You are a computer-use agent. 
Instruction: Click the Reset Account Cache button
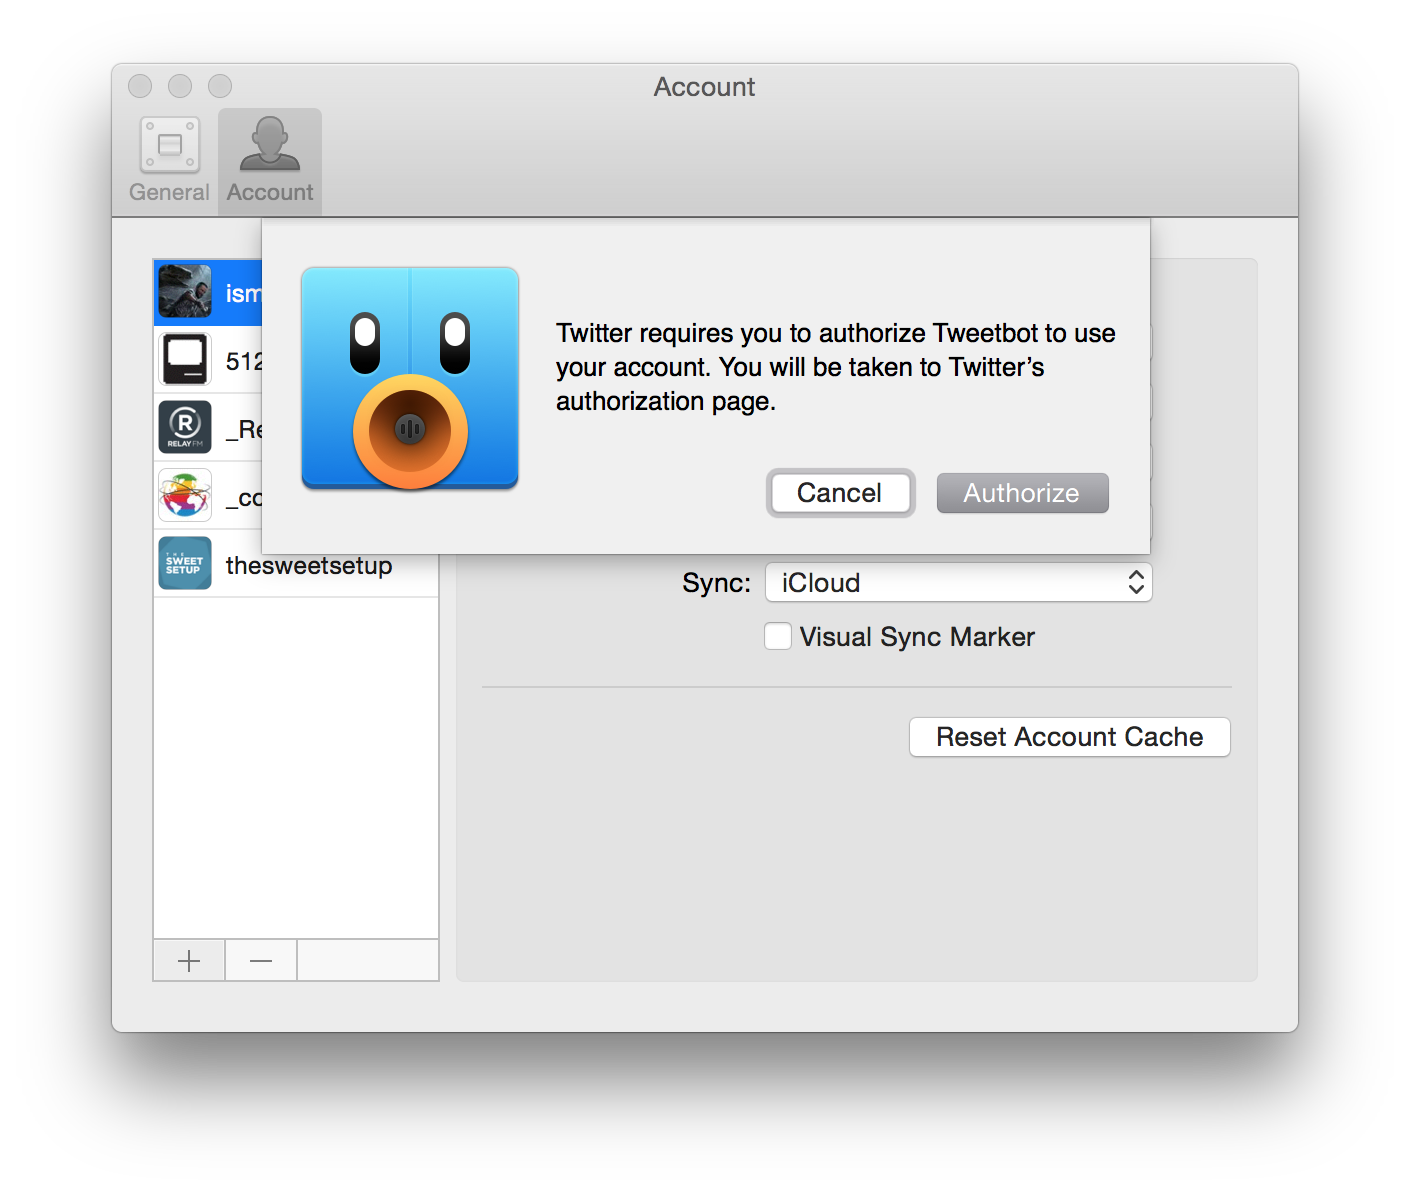pyautogui.click(x=1069, y=737)
